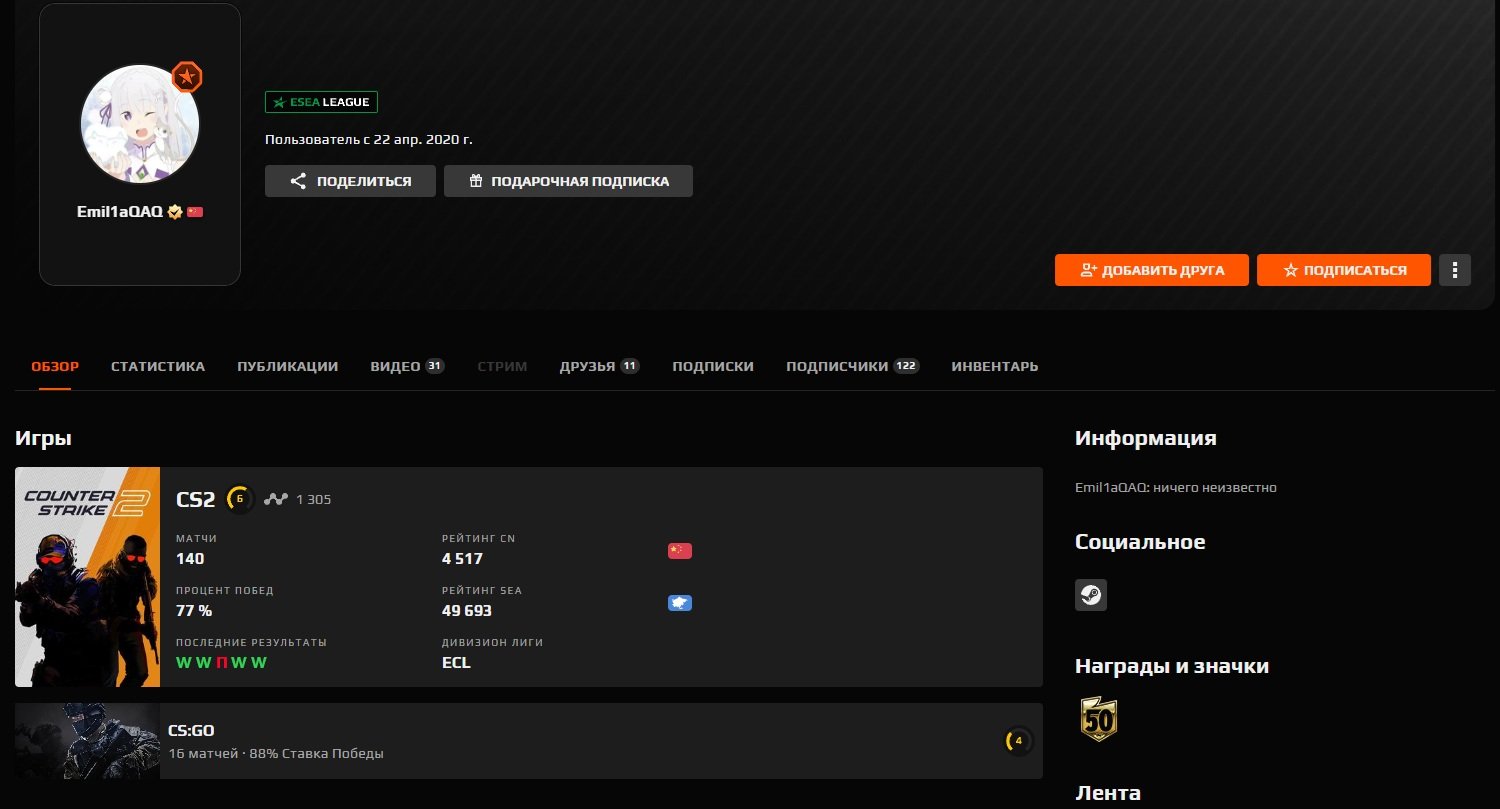Click the CN rating value 4 517
Image resolution: width=1500 pixels, height=809 pixels.
462,558
